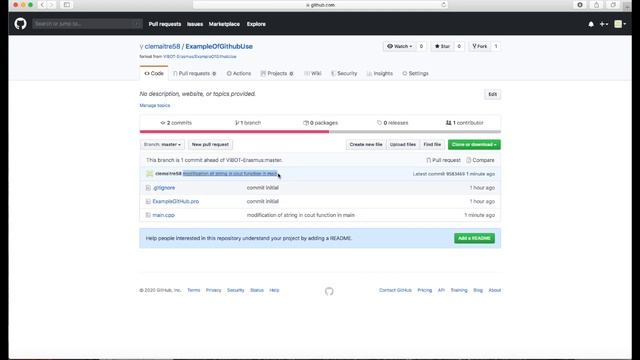This screenshot has height=360, width=640.
Task: Click Edit for the repository description
Action: [x=493, y=94]
